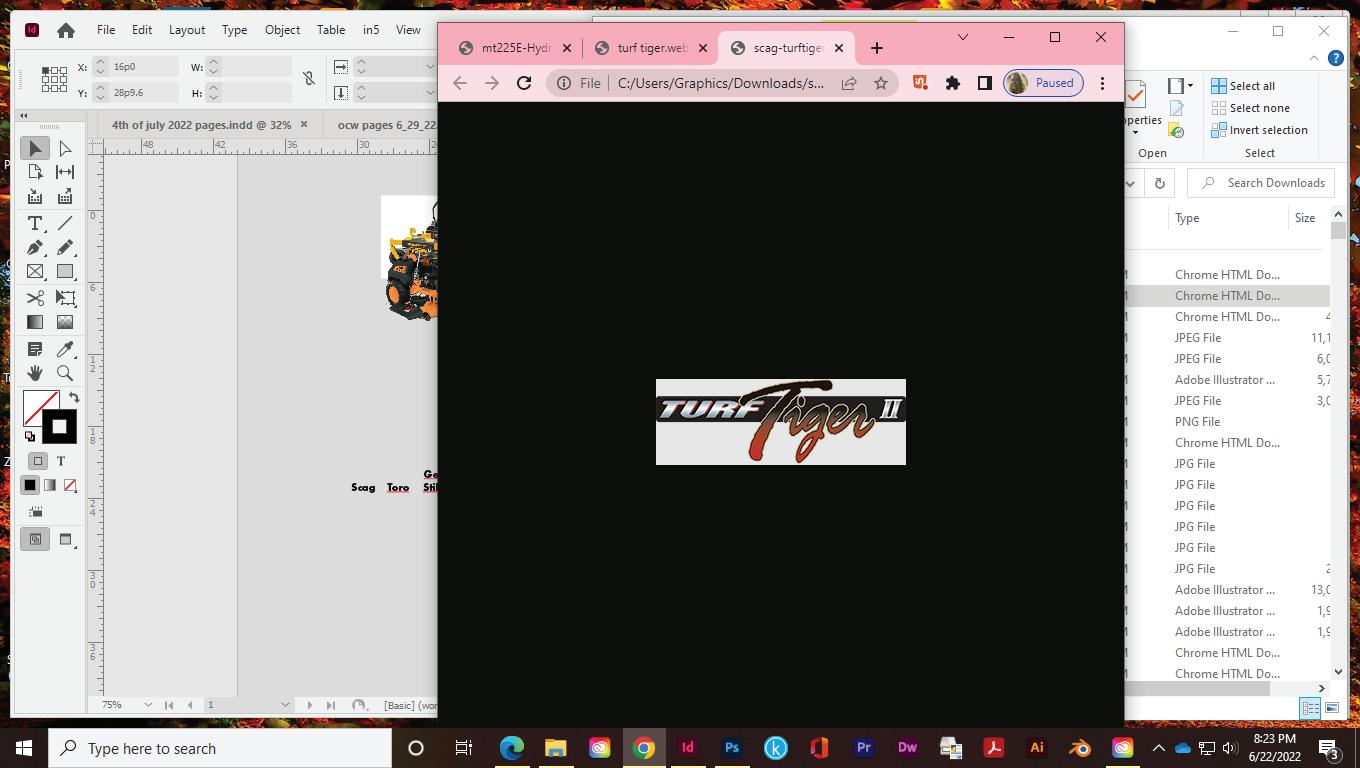Screen dimensions: 1360x768
Task: Switch to the turf tiger.webp Chrome tab
Action: (651, 48)
